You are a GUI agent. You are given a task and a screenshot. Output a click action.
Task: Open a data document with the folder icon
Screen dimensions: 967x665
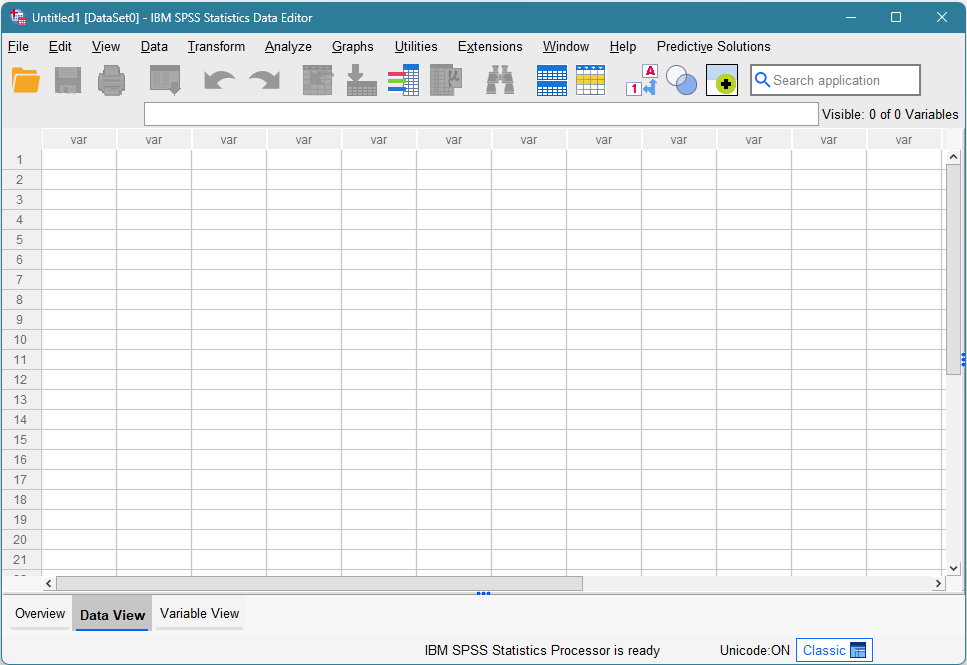pyautogui.click(x=26, y=80)
